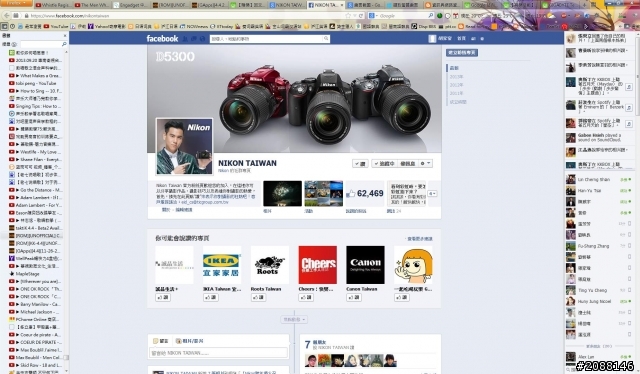Image resolution: width=640 pixels, height=374 pixels.
Task: Click the Facebook search magnifier icon
Action: click(326, 39)
